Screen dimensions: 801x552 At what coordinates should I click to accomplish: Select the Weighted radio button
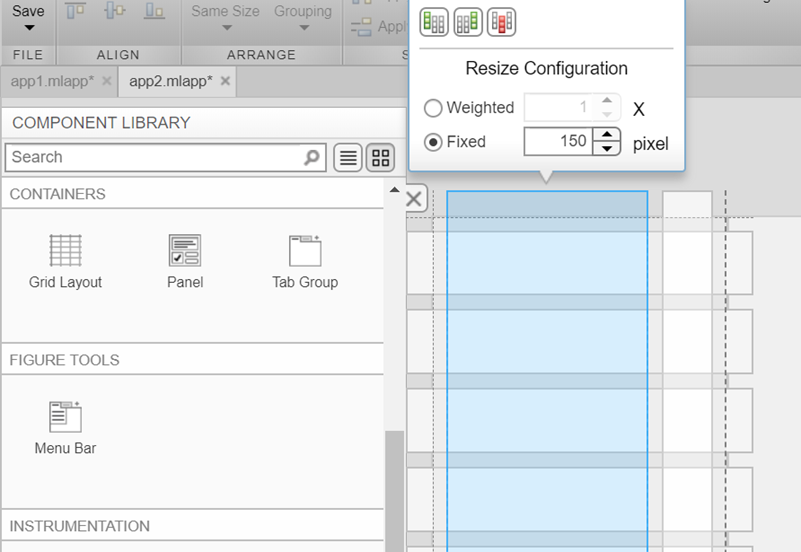433,108
